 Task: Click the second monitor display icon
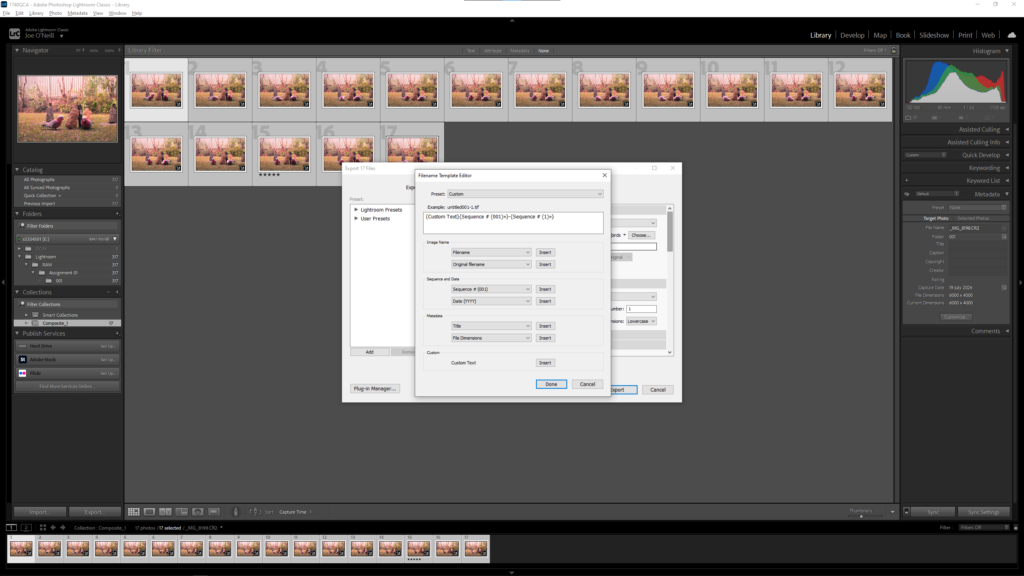pyautogui.click(x=26, y=528)
